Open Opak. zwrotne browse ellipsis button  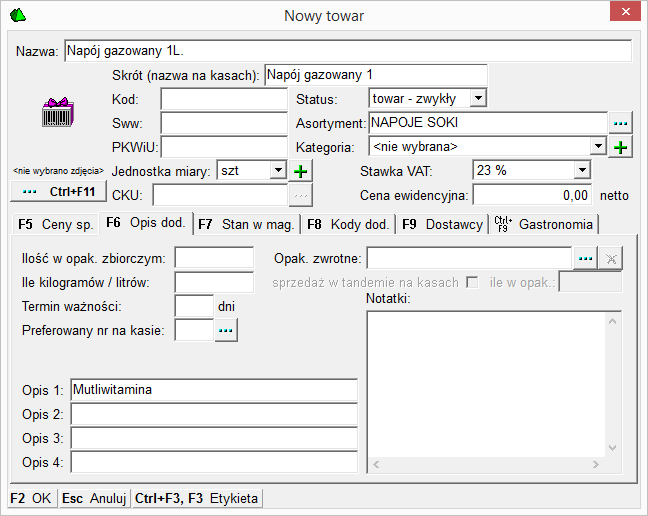[x=586, y=258]
